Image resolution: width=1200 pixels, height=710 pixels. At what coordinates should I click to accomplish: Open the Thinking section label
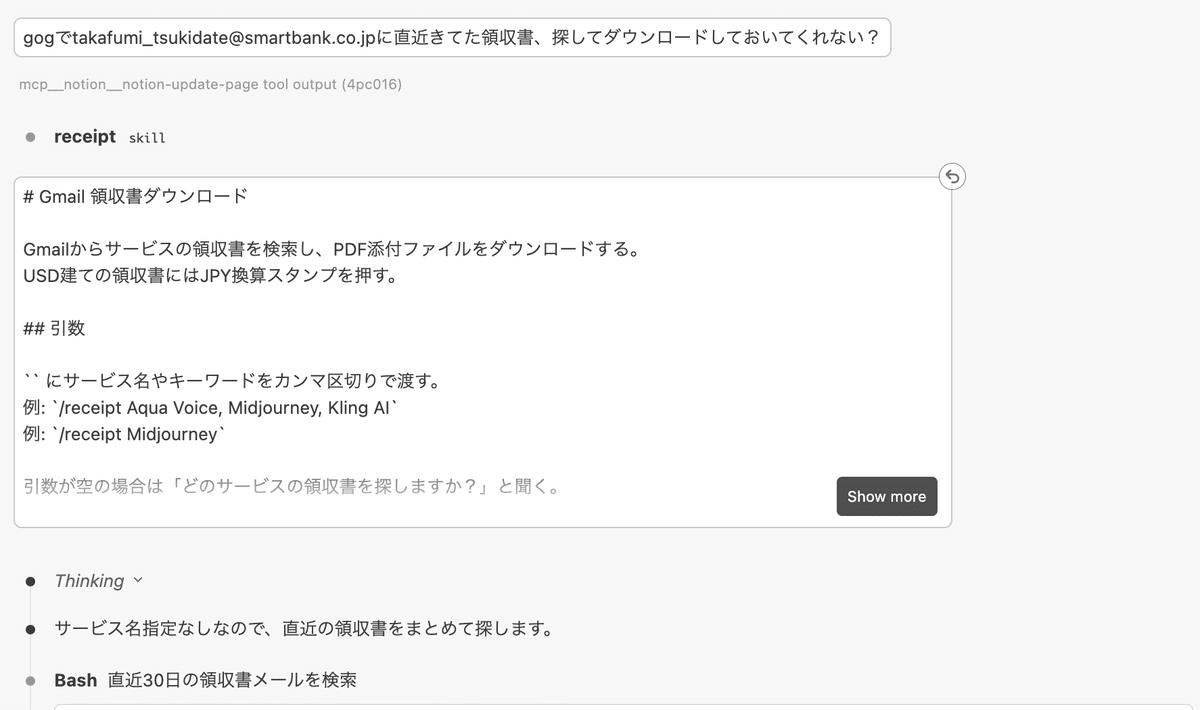click(89, 581)
